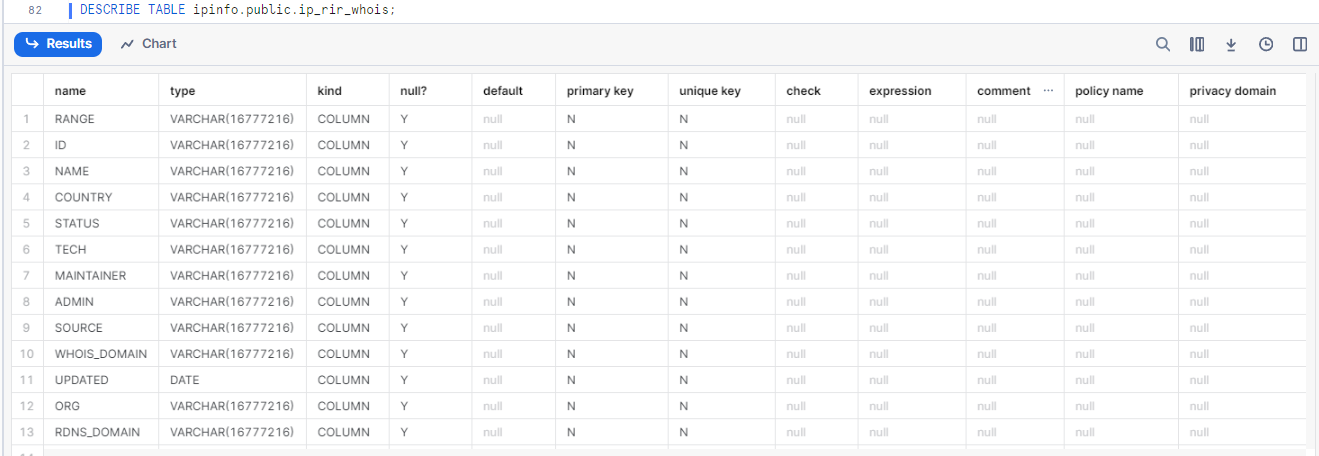
Task: Select the RDNS_DOMAIN cell
Action: (101, 432)
